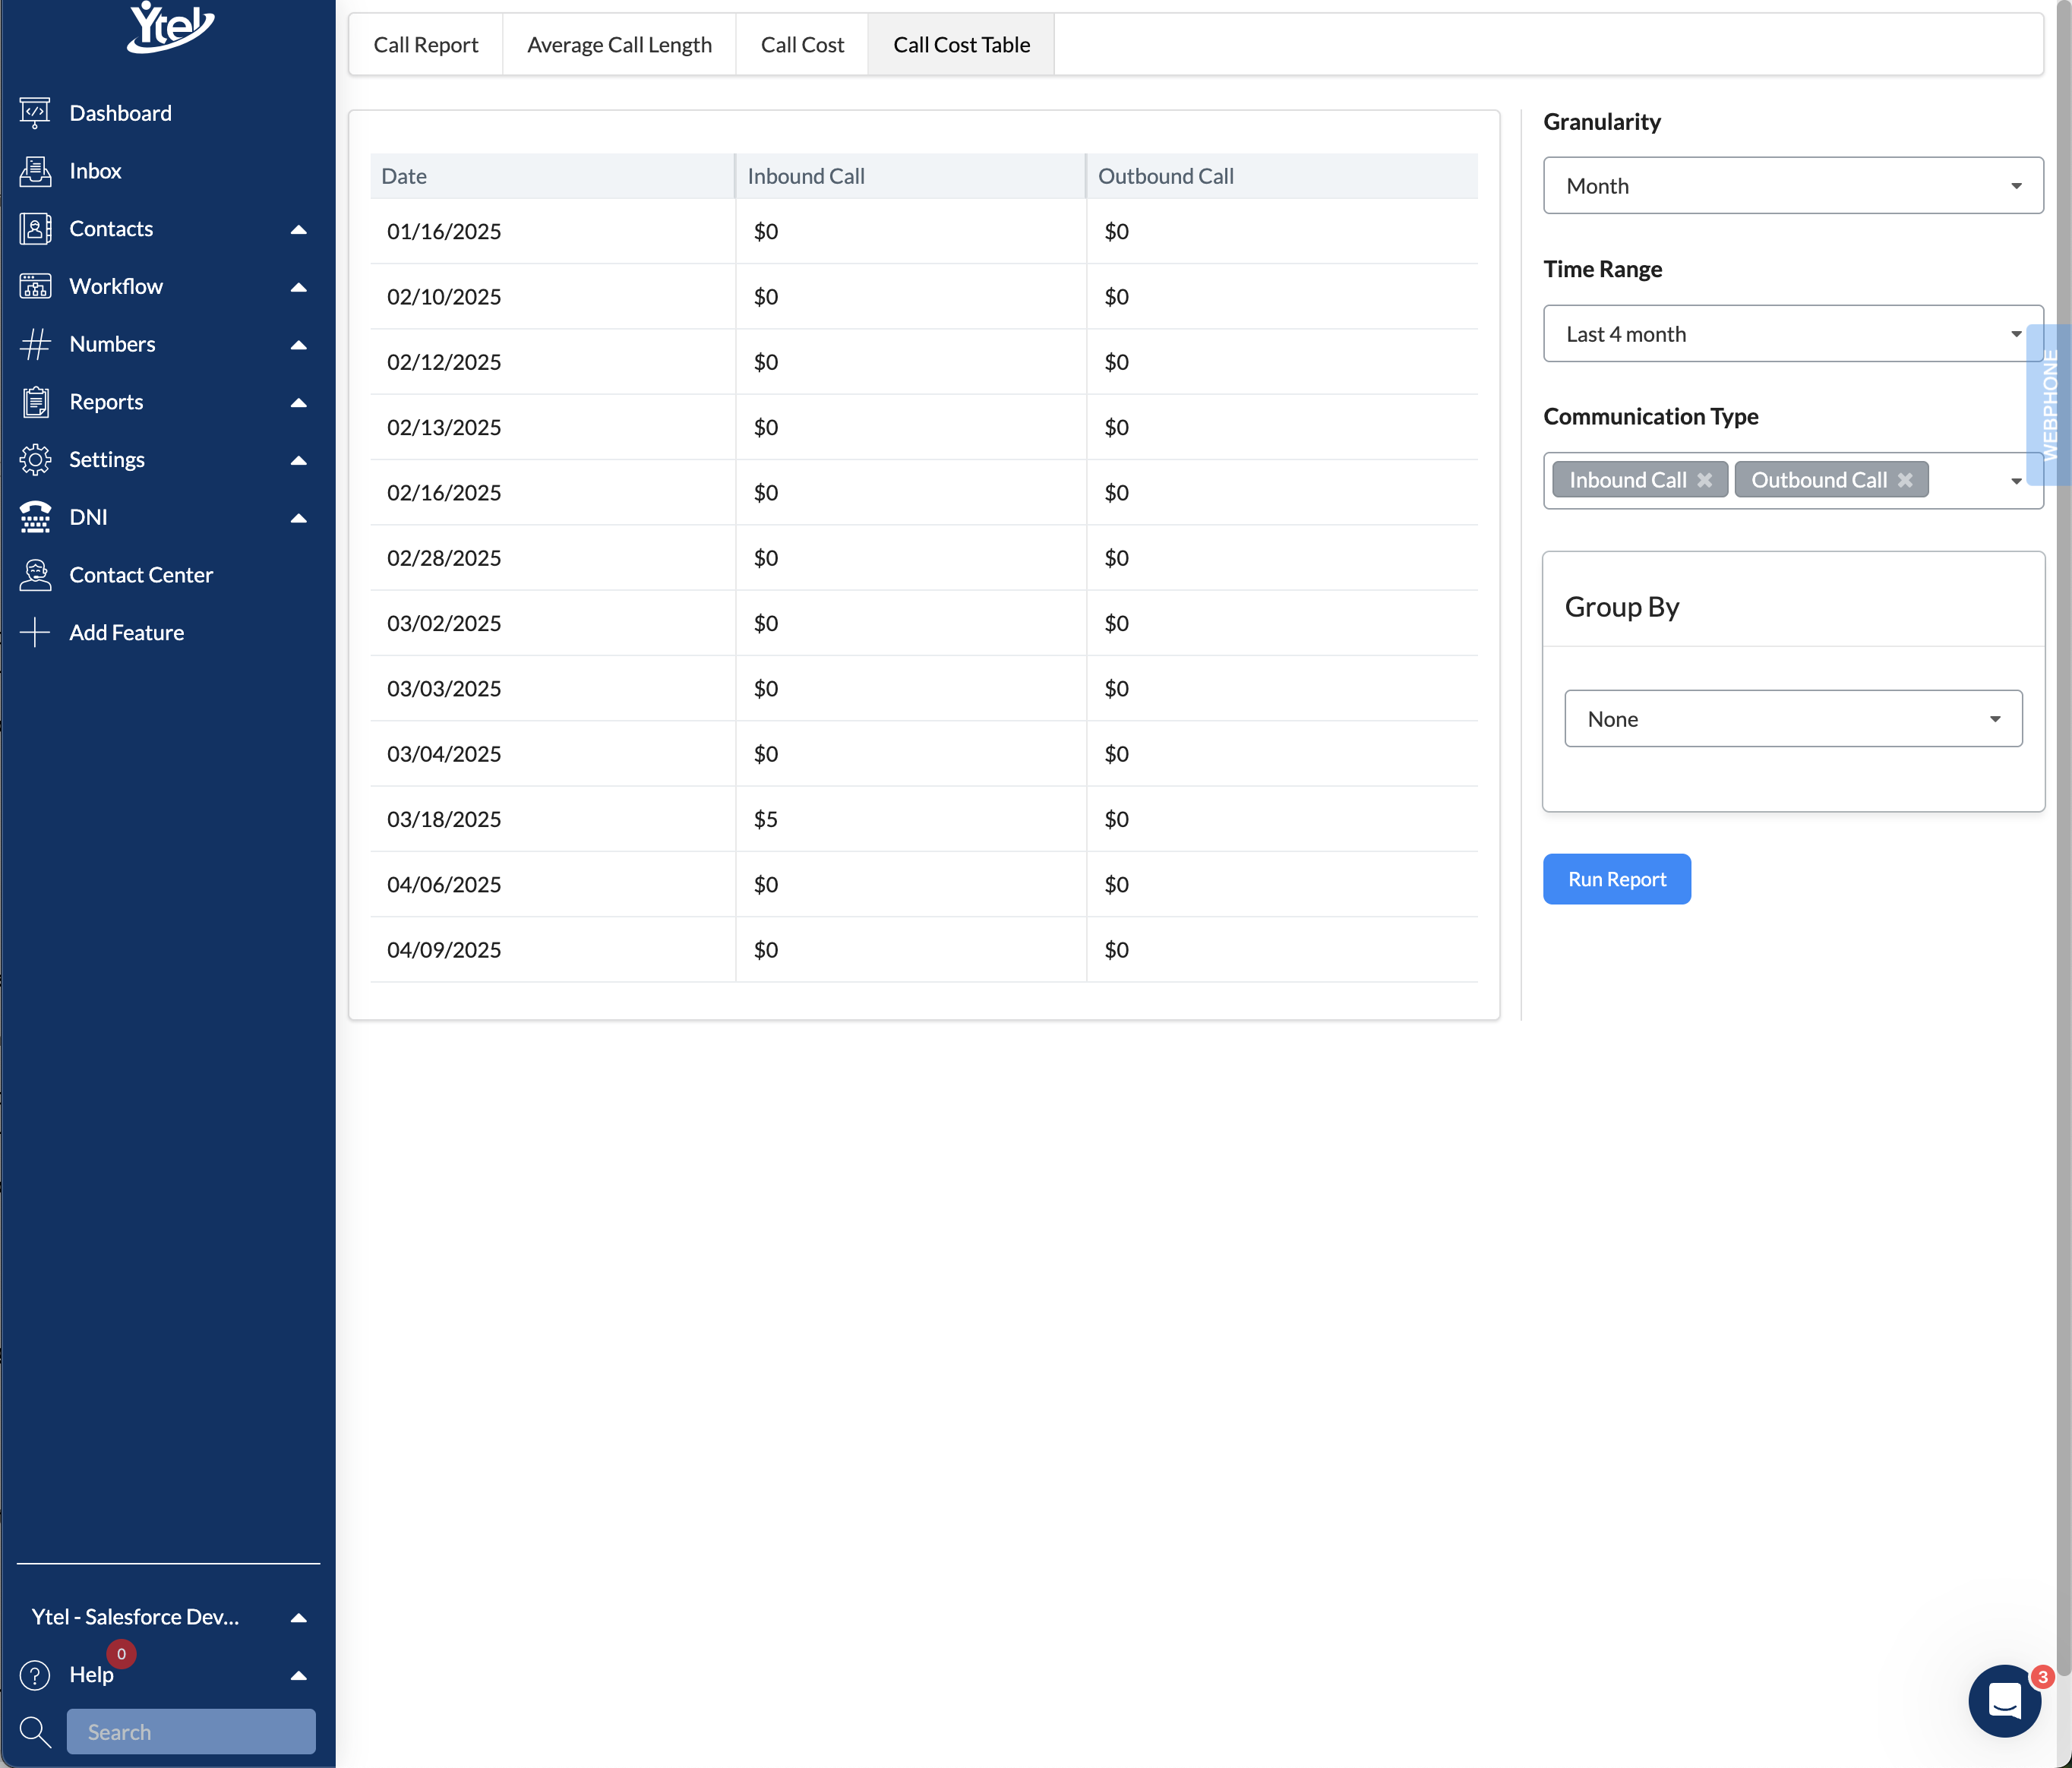This screenshot has width=2072, height=1768.
Task: Expand the Settings submenu arrow
Action: (298, 460)
